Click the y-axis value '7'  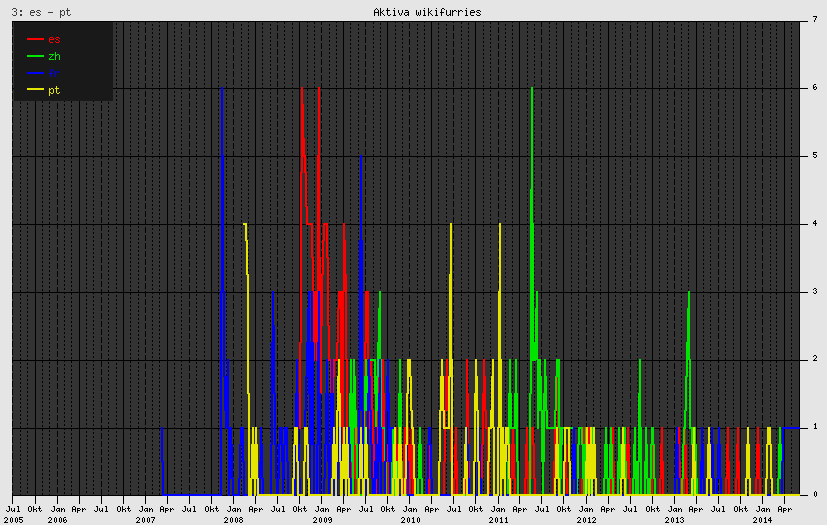815,20
